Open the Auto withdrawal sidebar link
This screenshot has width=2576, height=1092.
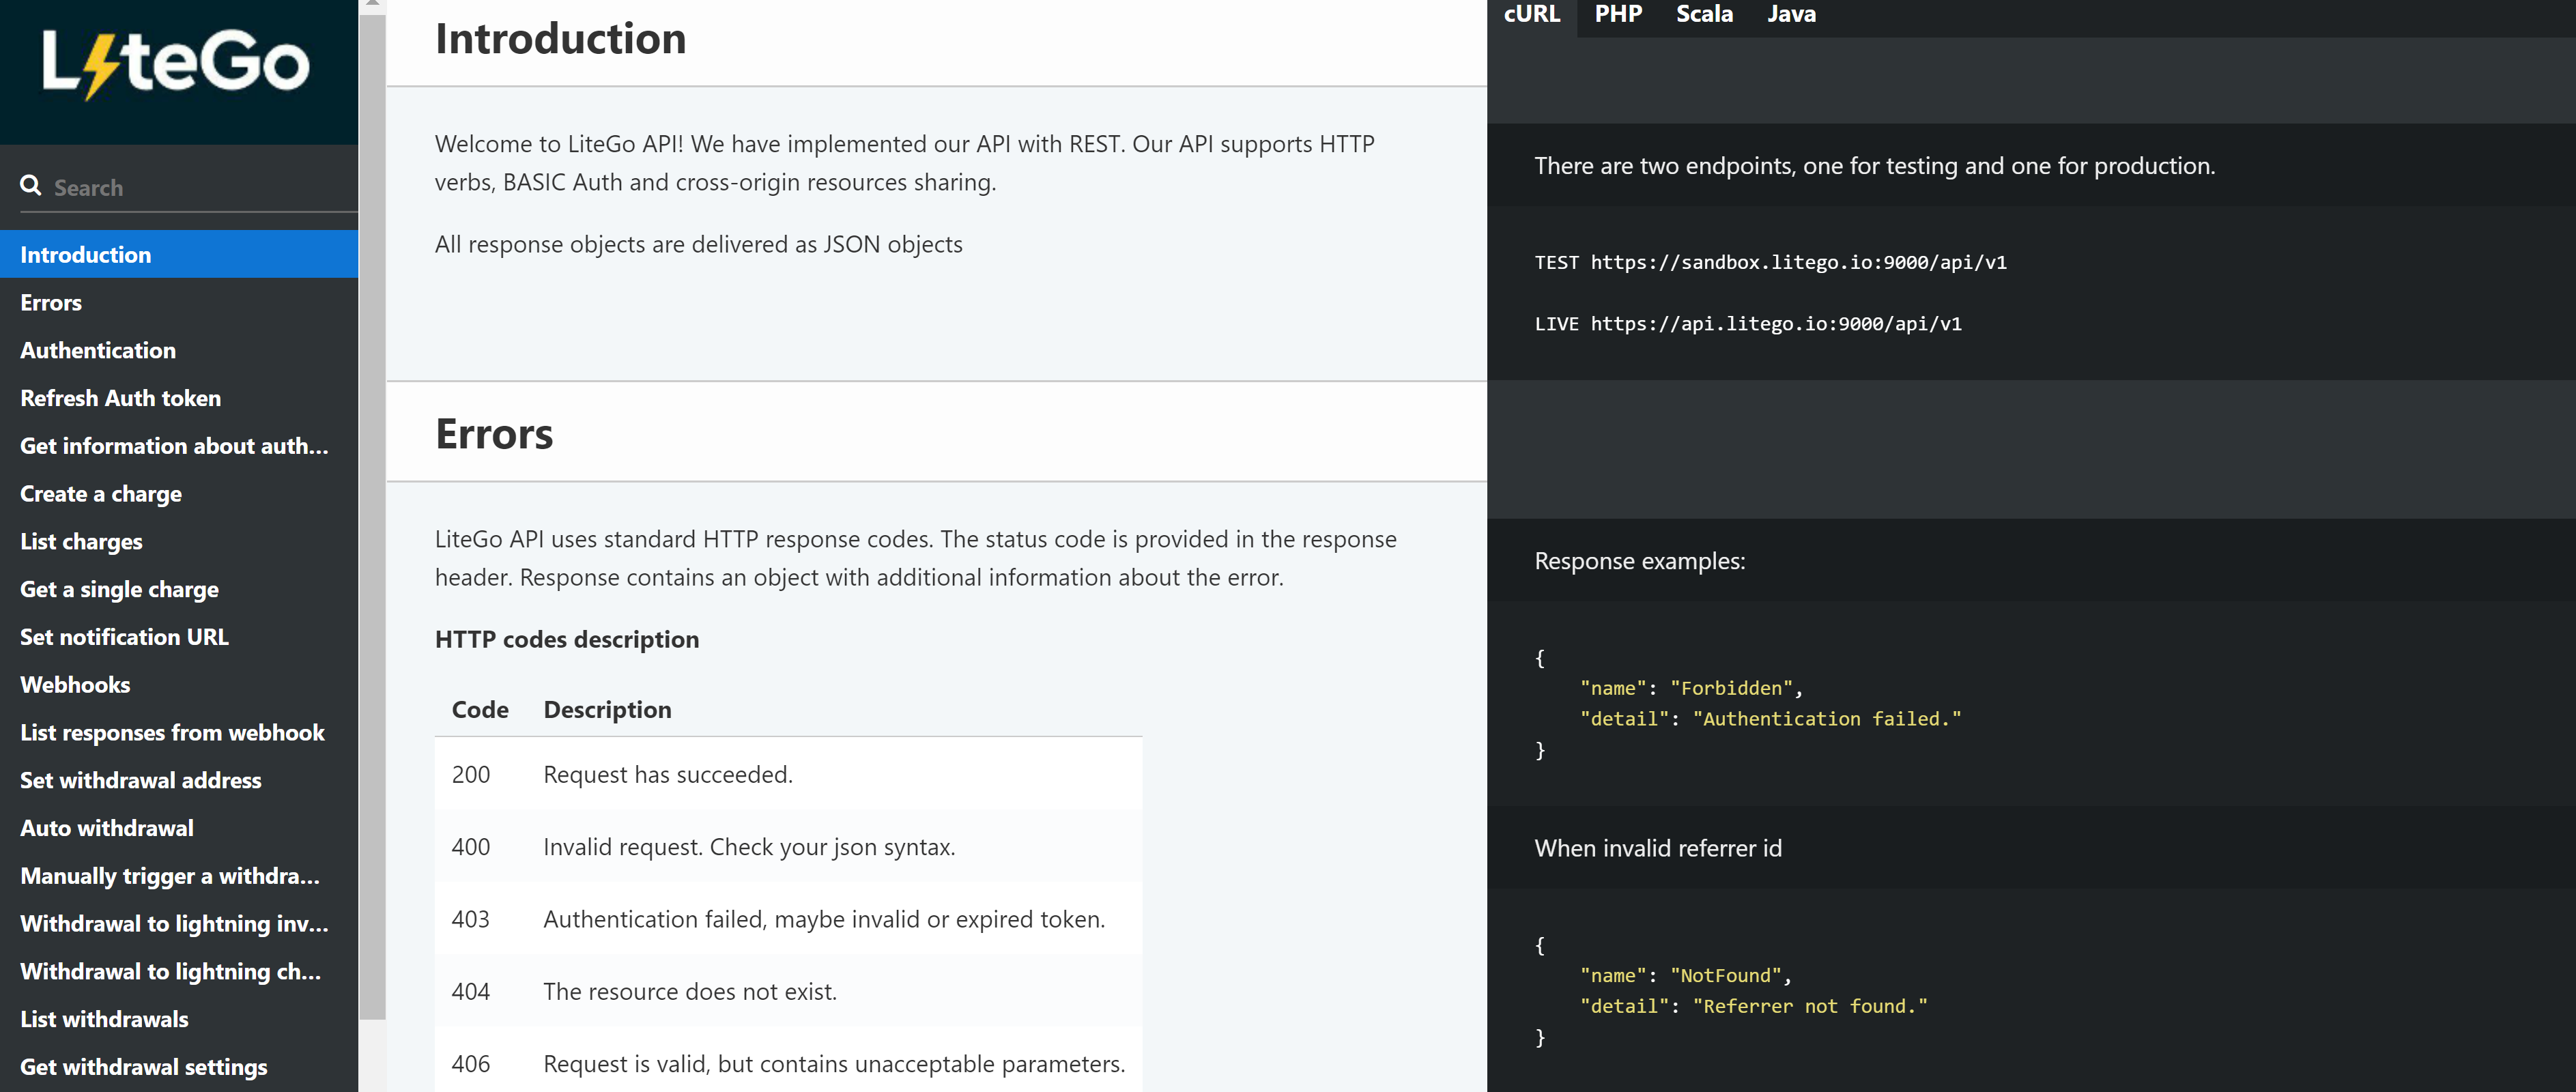pos(107,828)
